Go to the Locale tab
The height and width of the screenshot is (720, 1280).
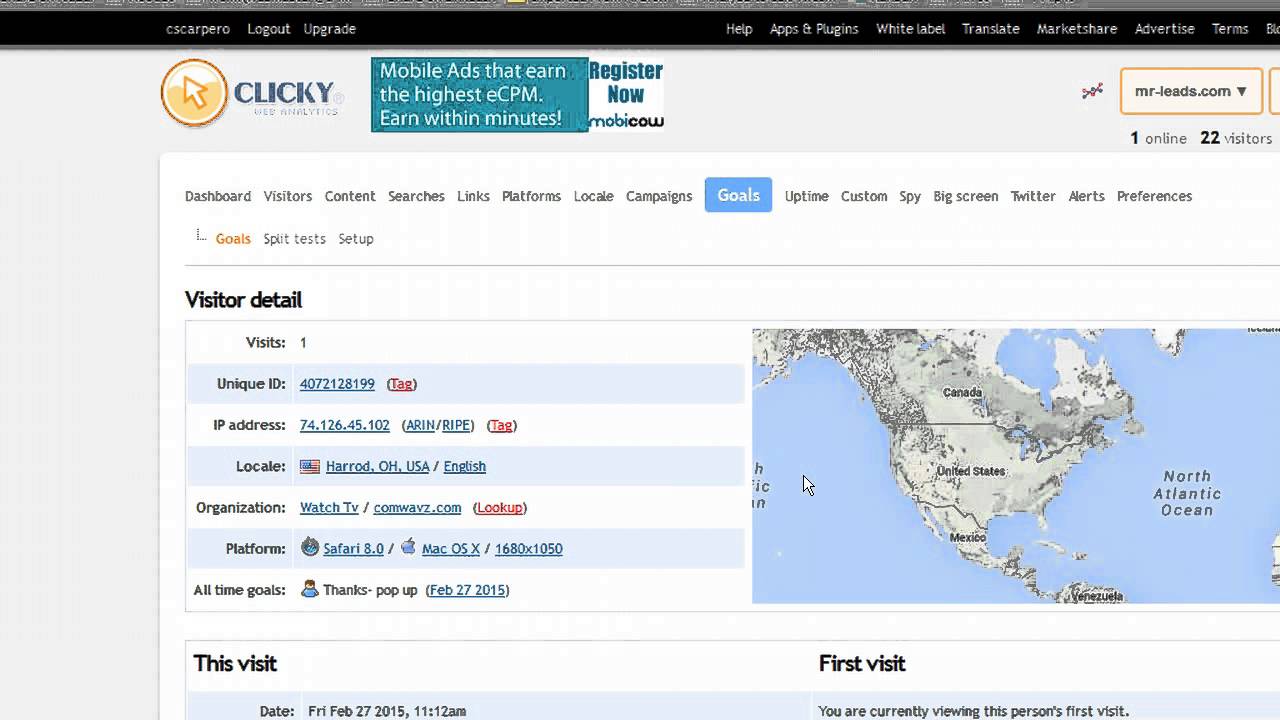click(x=593, y=196)
